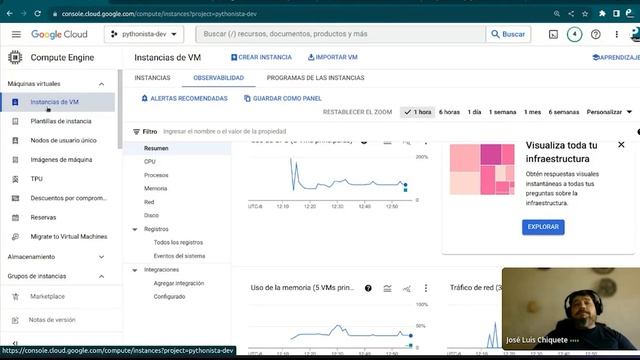Open the top bar three-dot settings menu
Screen dimensions: 640x360
(616, 34)
